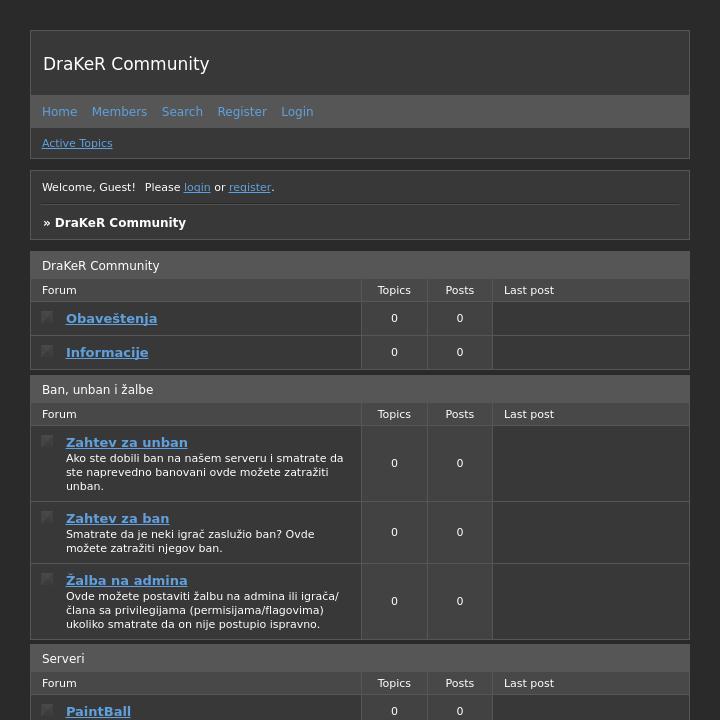720x720 pixels.
Task: Click the DraKeR Community breadcrumb
Action: pos(120,223)
